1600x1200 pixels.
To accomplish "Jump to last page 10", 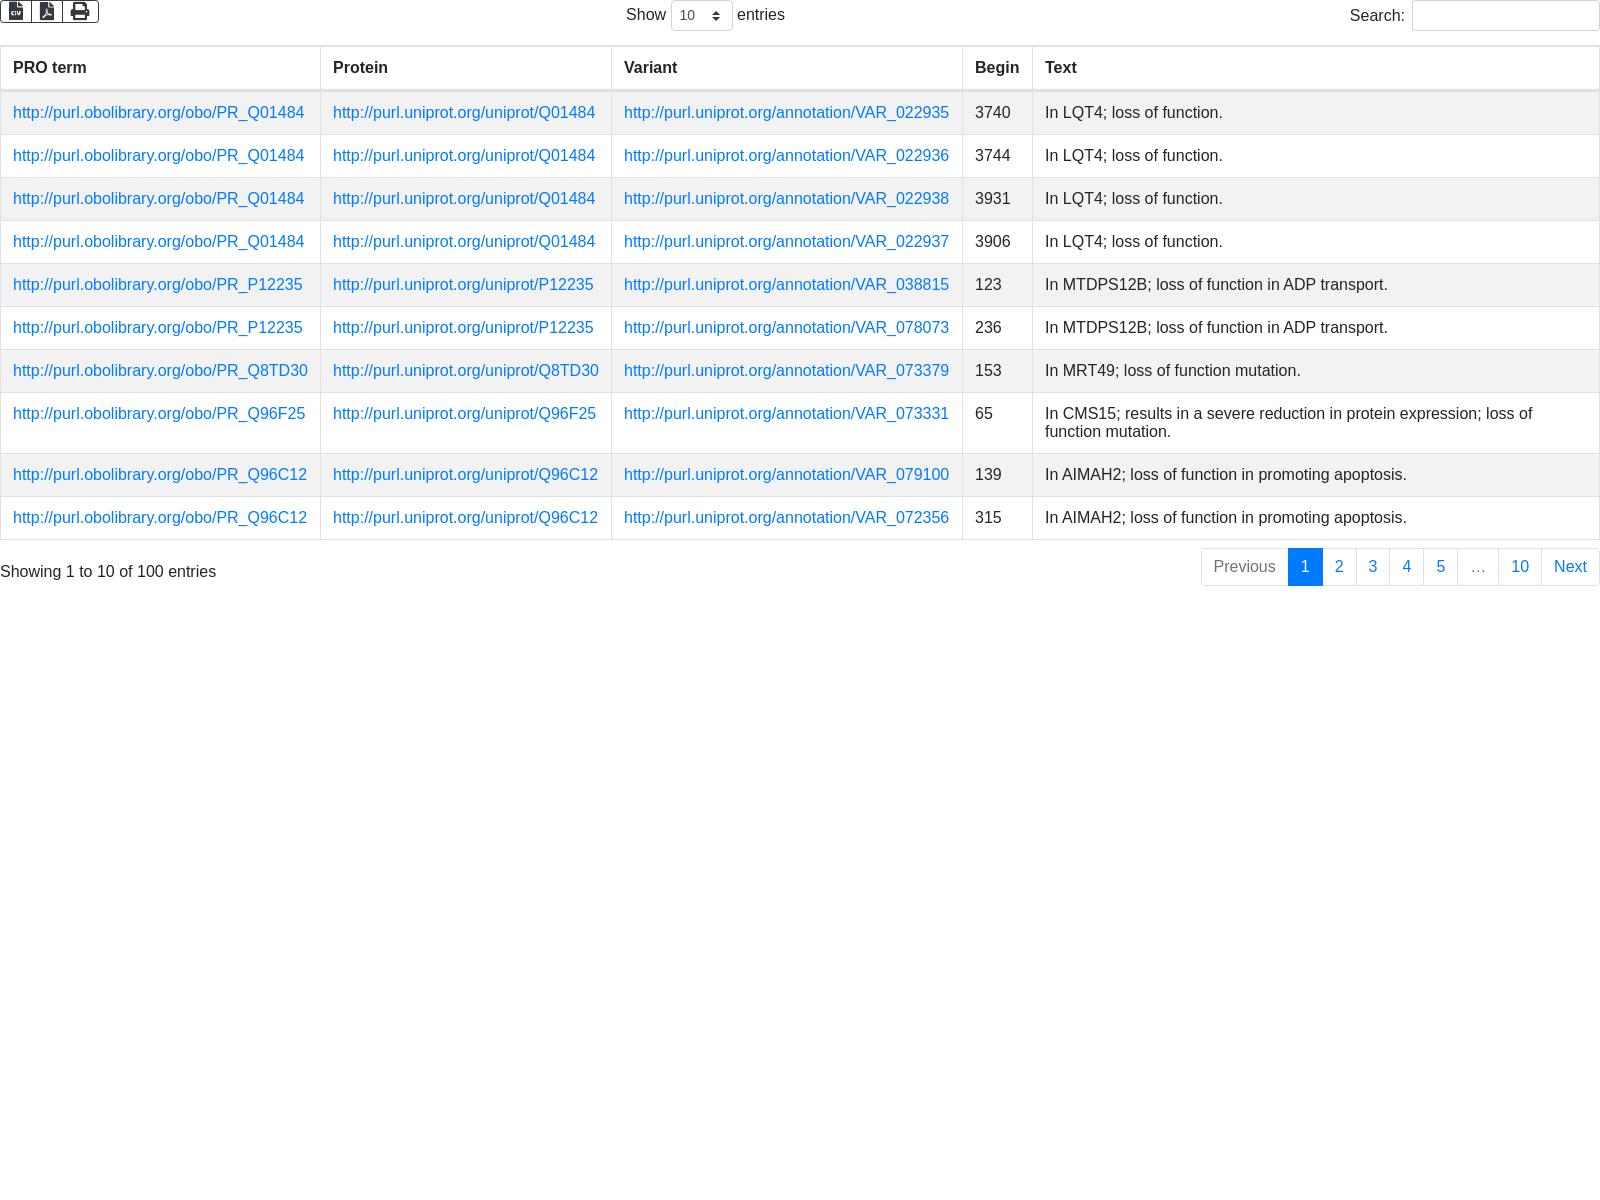I will pyautogui.click(x=1519, y=567).
